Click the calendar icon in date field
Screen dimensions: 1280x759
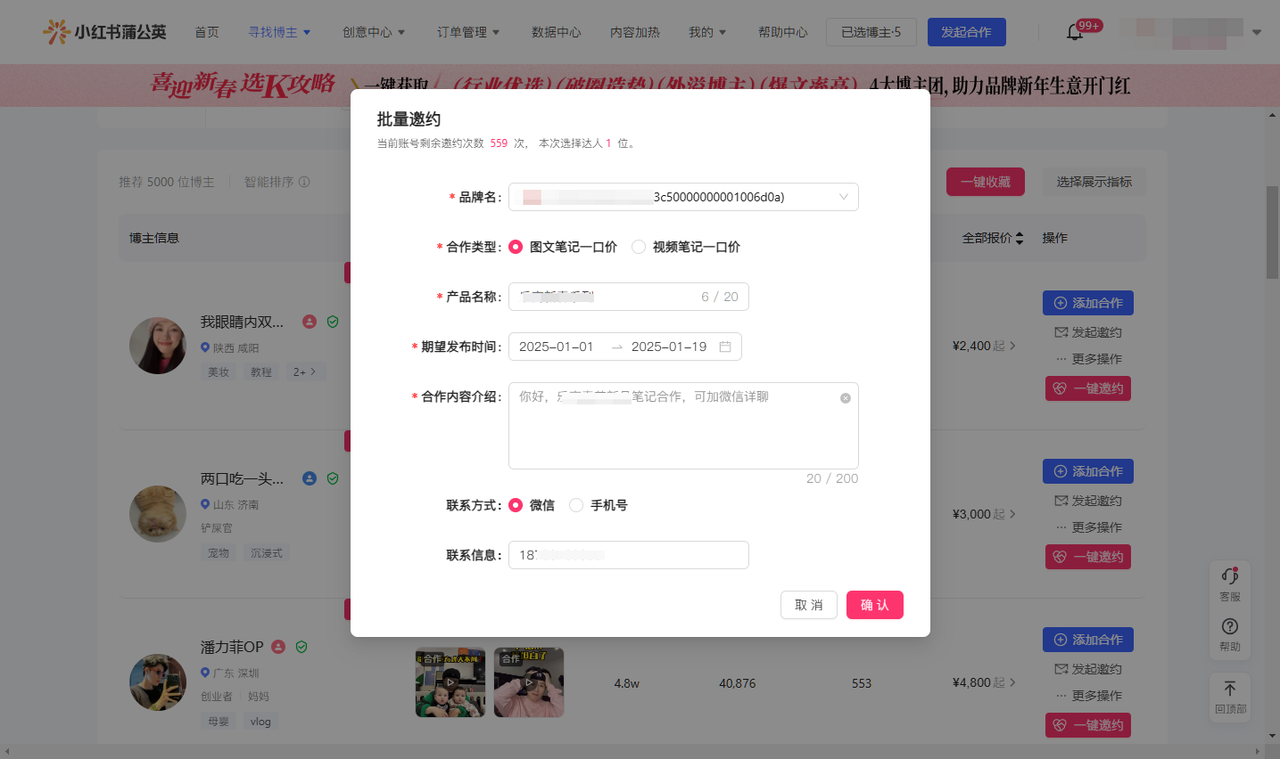coord(725,347)
